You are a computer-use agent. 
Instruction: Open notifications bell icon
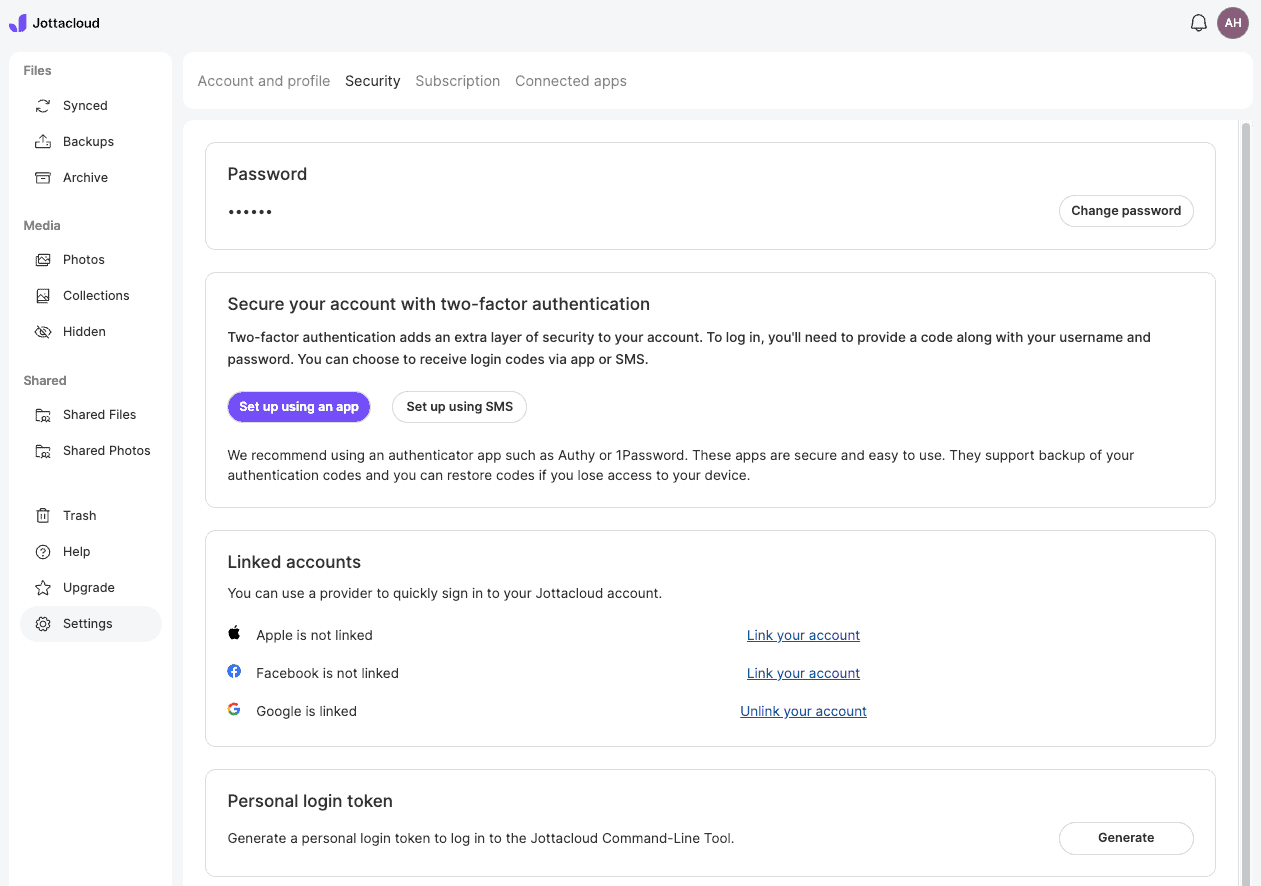[1198, 23]
